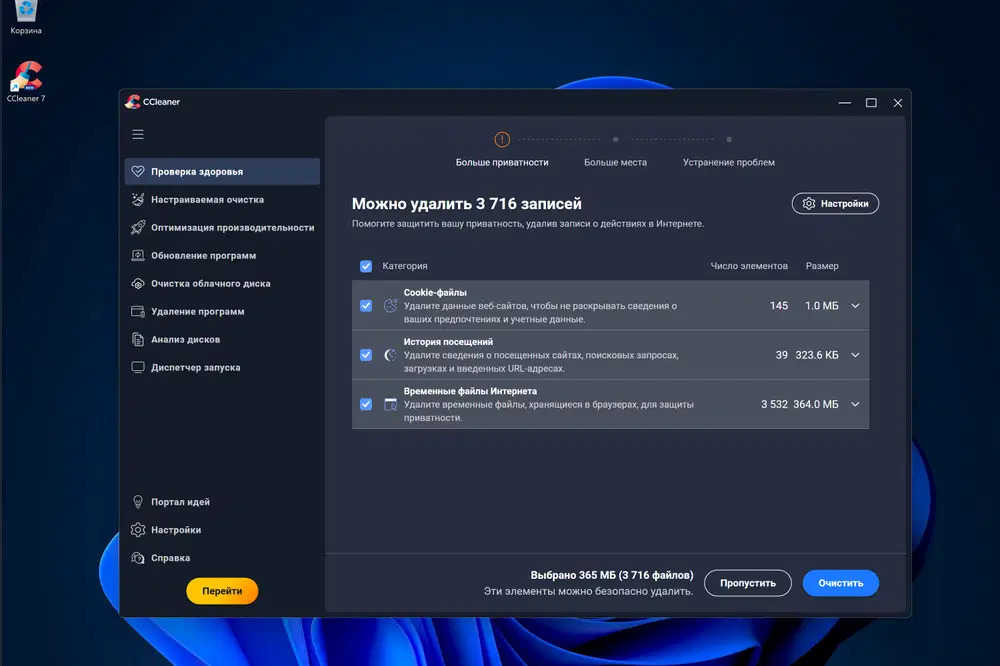Click the yellow Перейти button

tap(222, 591)
